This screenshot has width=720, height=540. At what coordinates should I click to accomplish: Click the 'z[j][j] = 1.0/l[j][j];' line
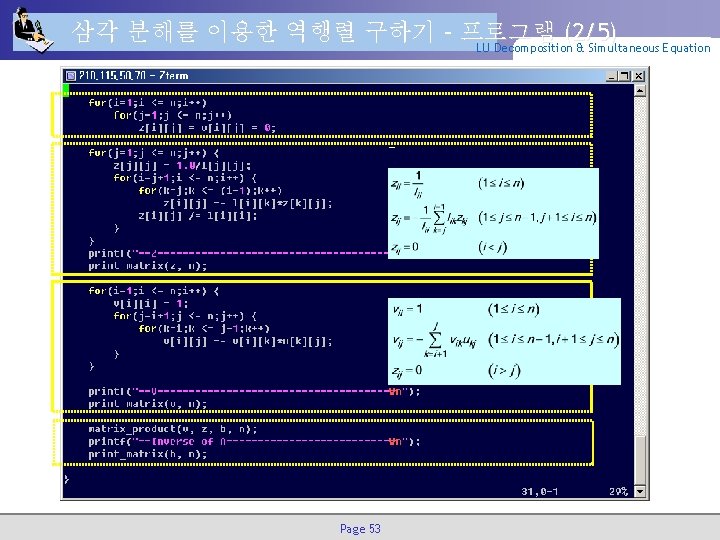point(182,166)
